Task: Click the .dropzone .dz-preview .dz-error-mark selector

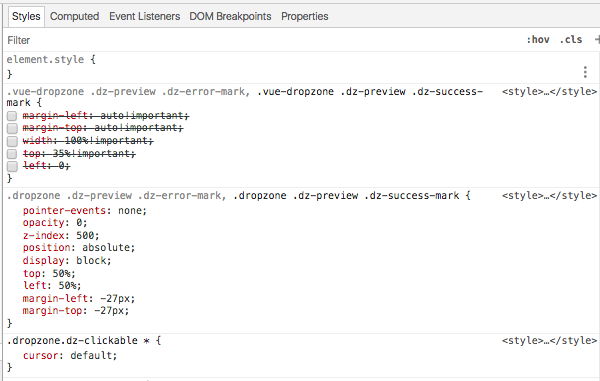Action: tap(114, 196)
